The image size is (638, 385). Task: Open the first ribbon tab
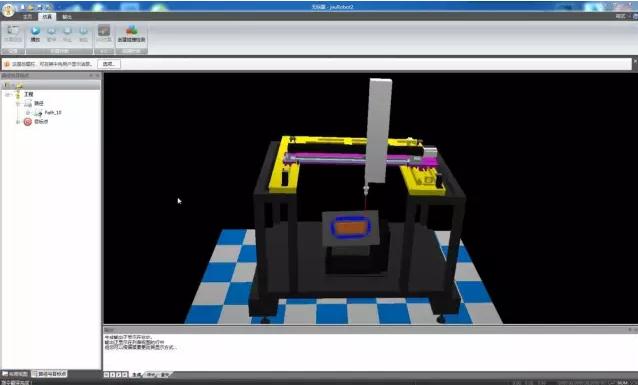click(x=27, y=17)
